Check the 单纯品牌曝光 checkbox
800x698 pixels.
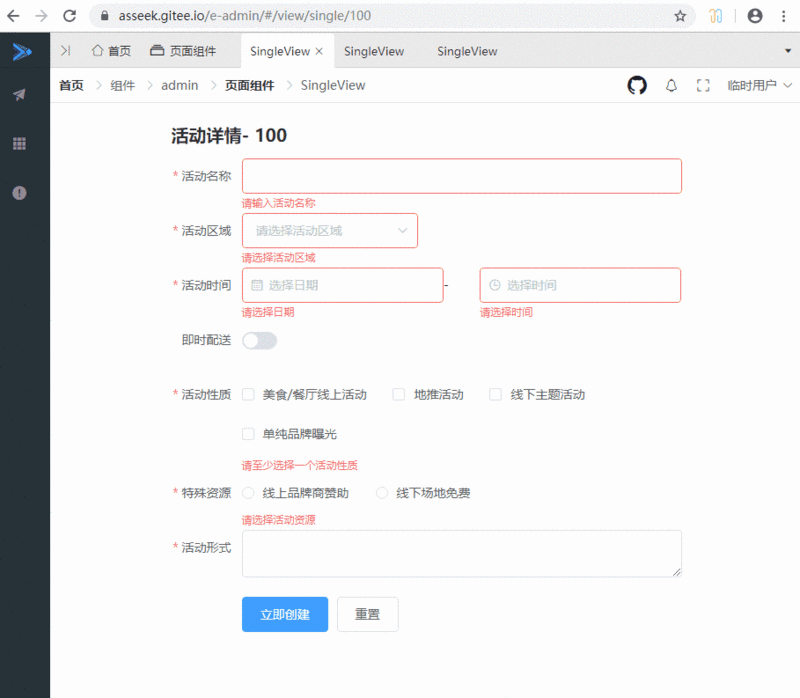pos(248,434)
